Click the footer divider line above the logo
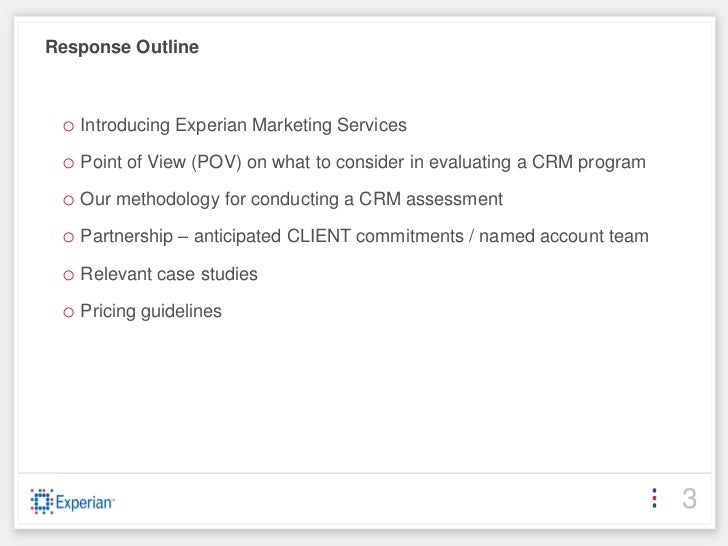This screenshot has height=546, width=728. [364, 473]
